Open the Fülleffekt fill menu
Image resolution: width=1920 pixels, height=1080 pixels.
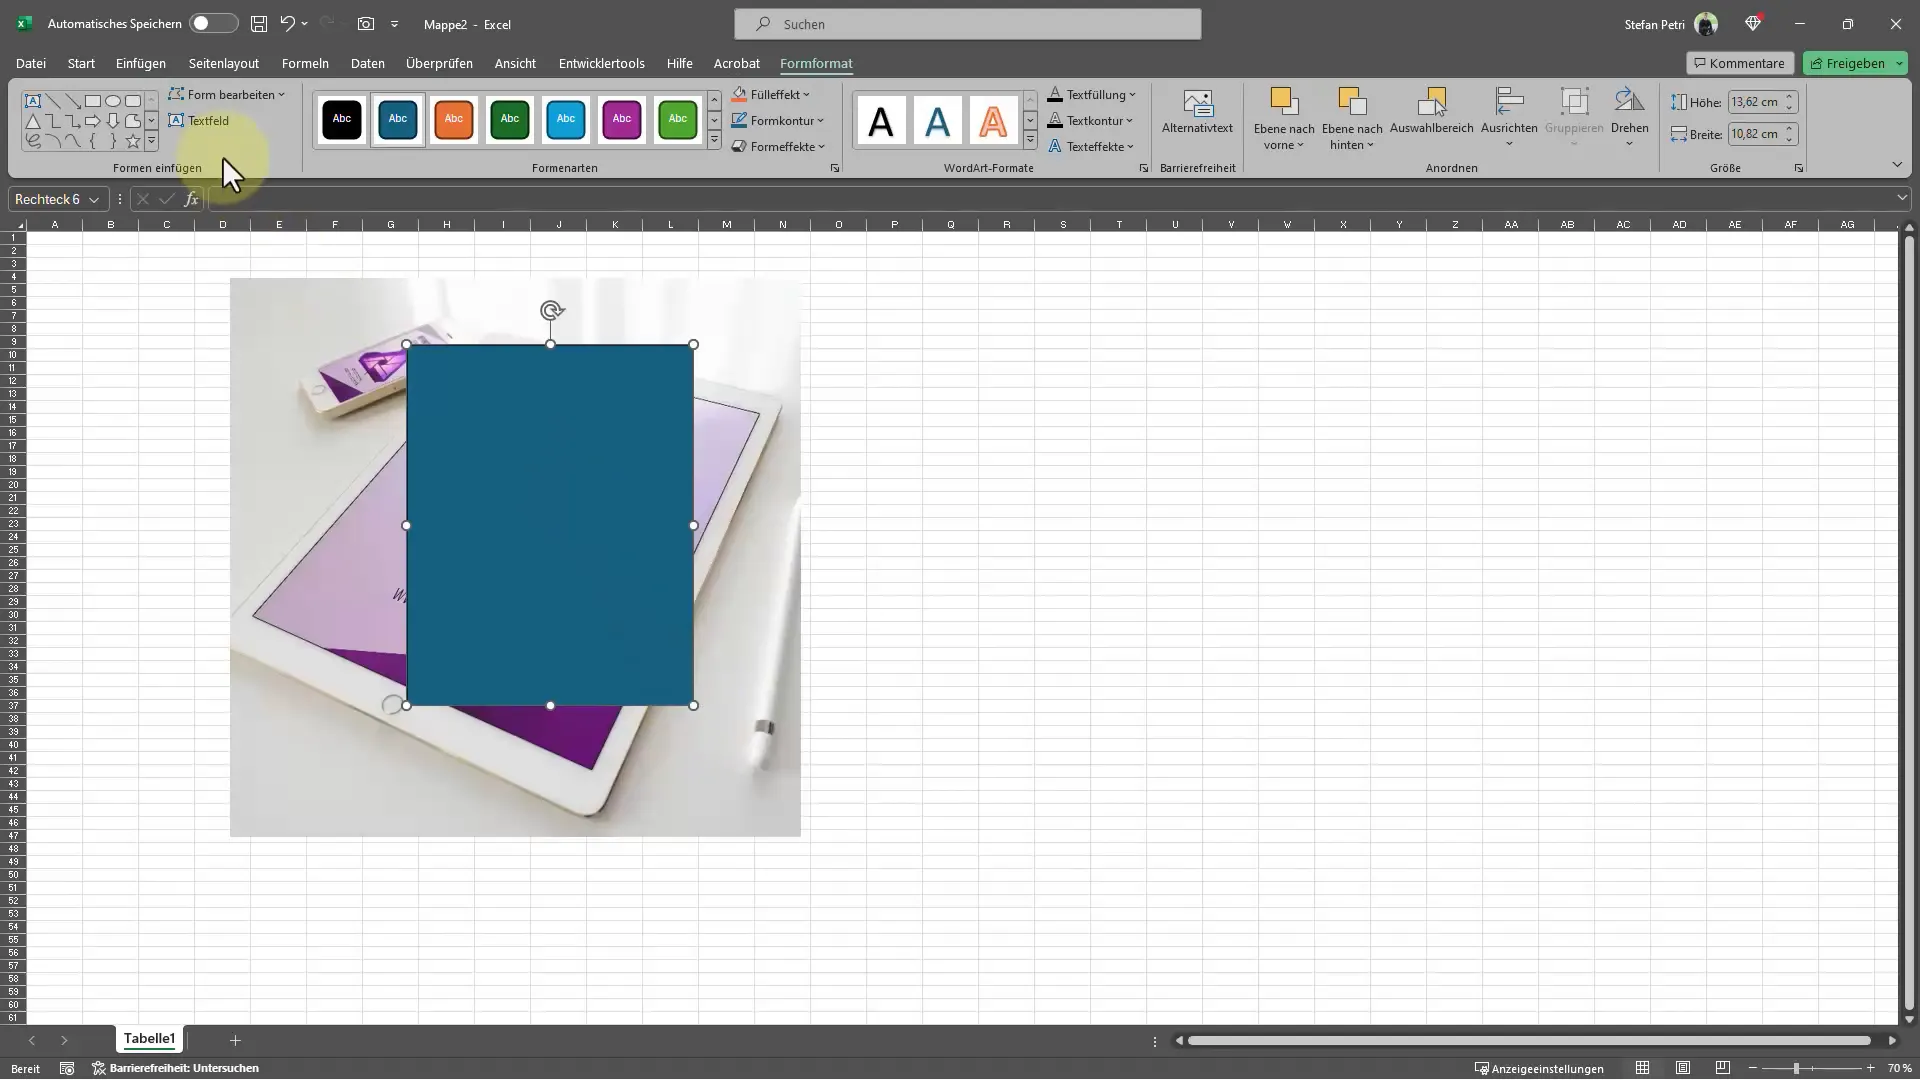point(771,94)
